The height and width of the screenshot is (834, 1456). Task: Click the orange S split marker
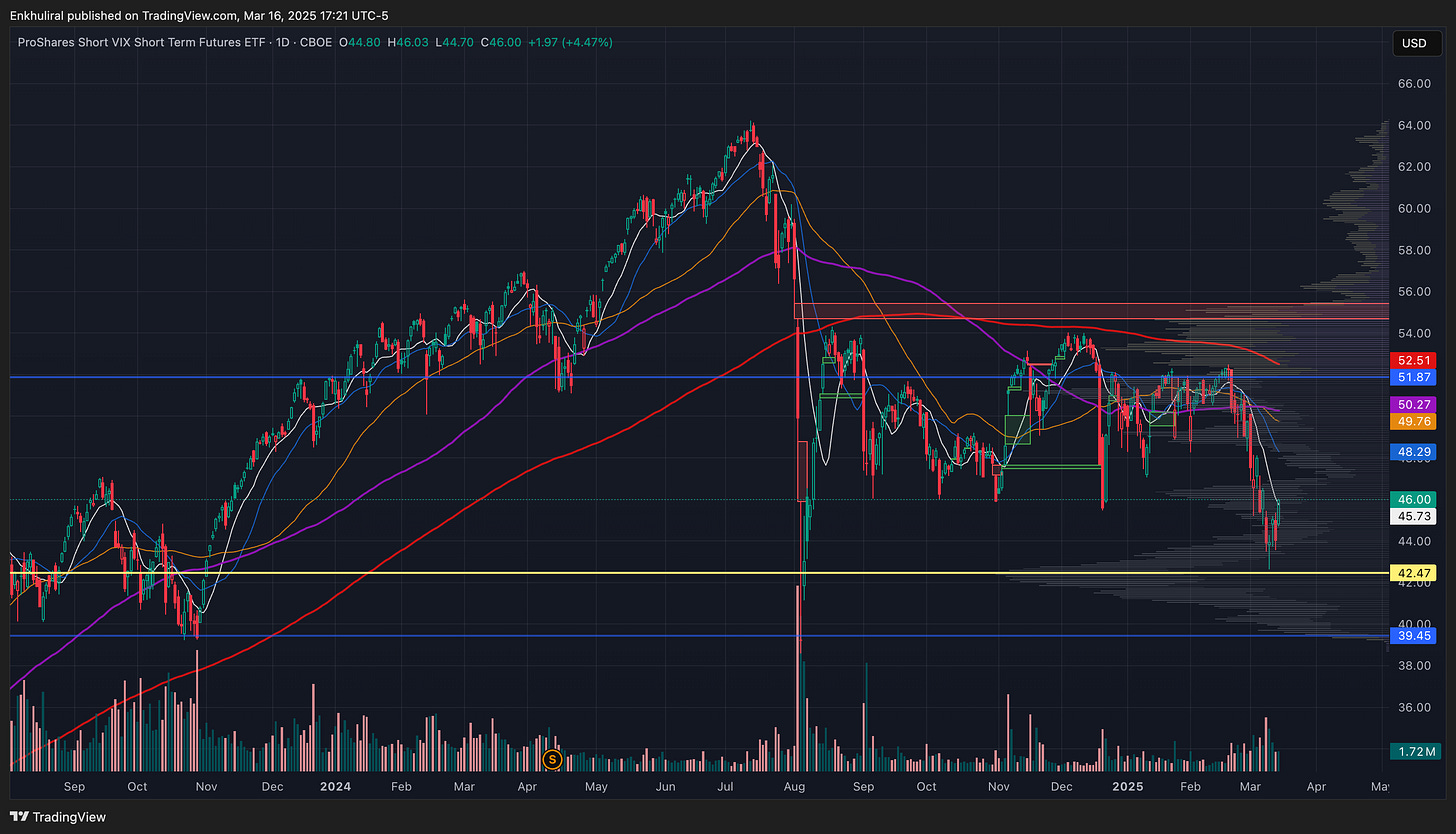[550, 760]
